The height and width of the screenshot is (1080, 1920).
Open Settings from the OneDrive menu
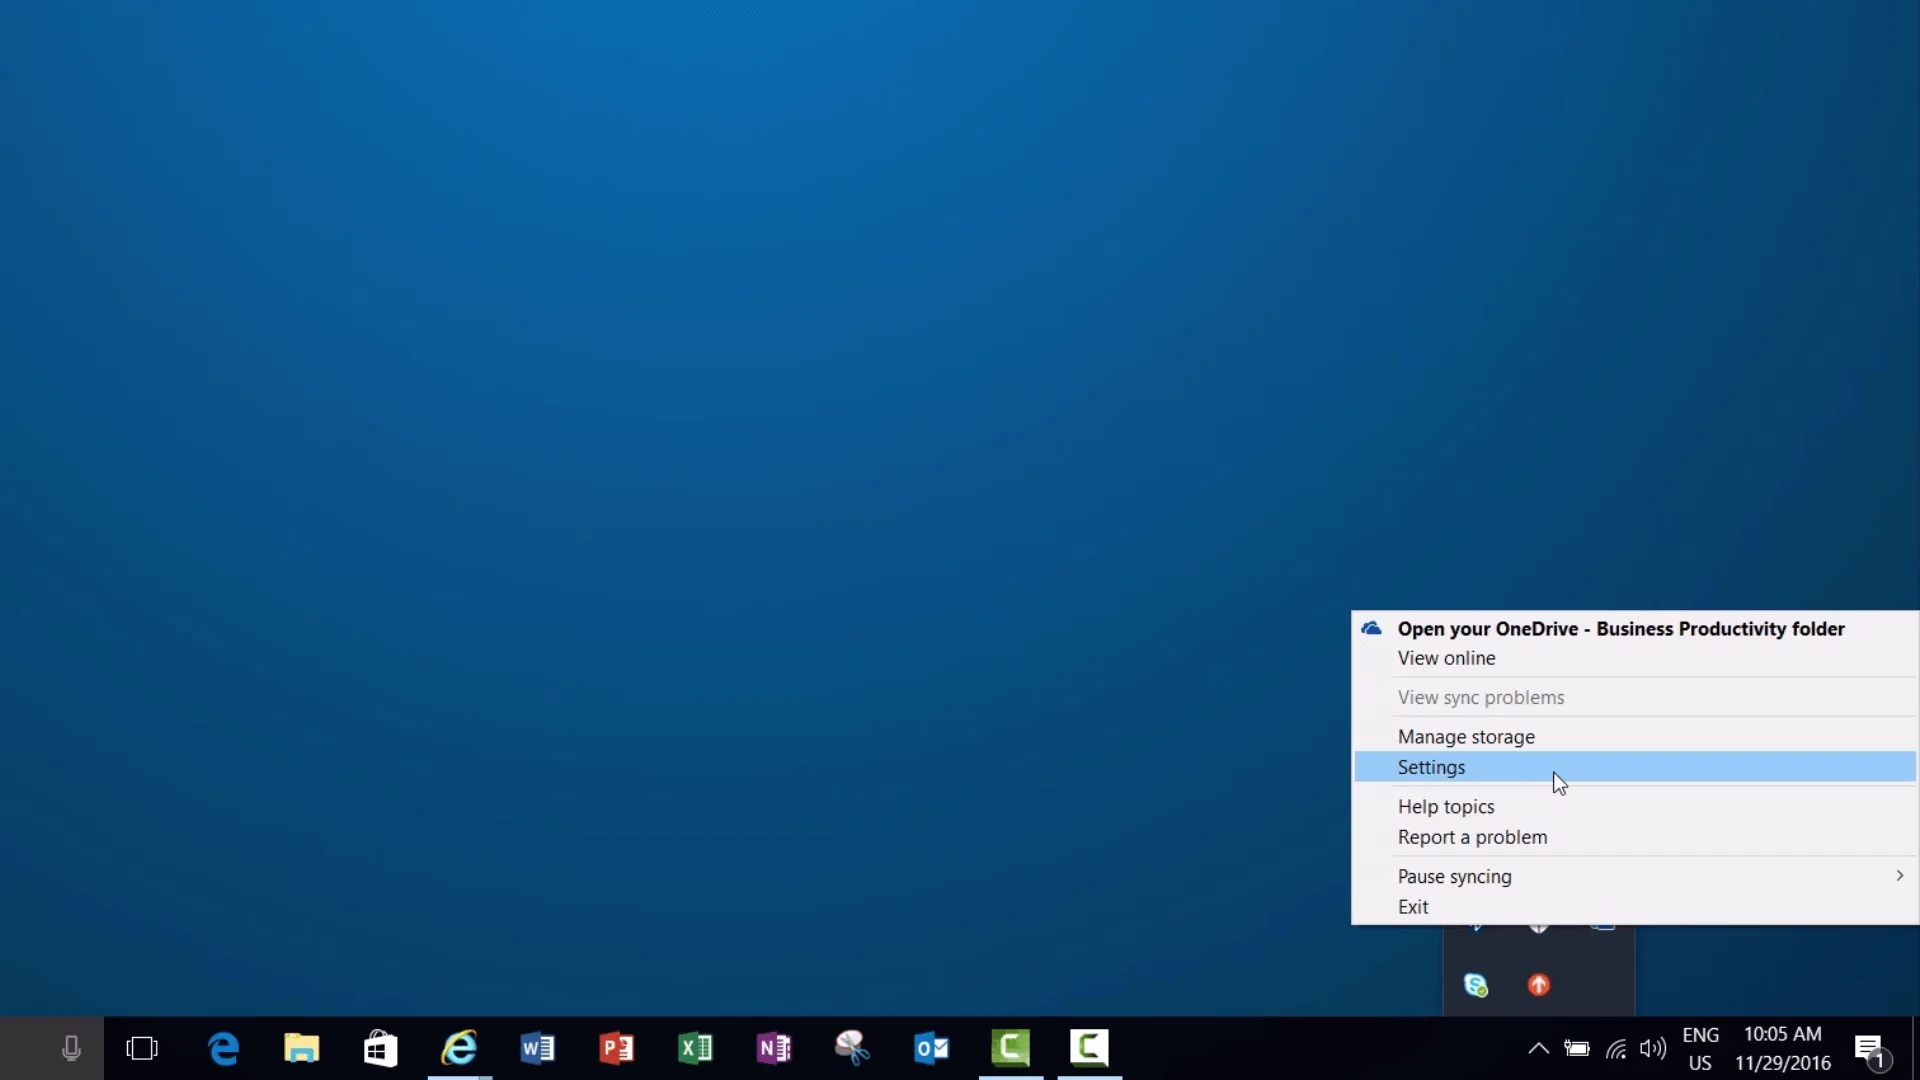pyautogui.click(x=1635, y=767)
